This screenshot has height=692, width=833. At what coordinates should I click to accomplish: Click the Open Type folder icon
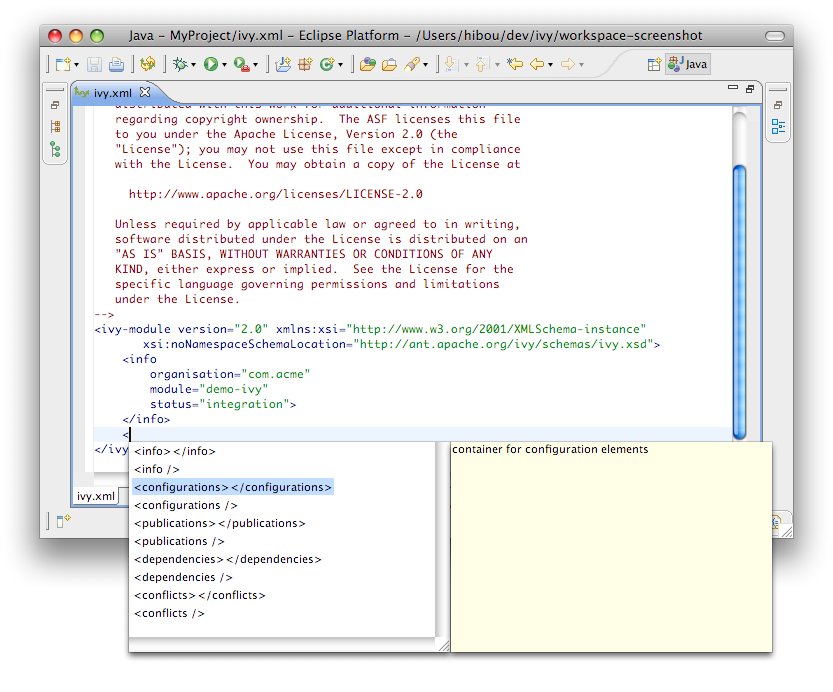pyautogui.click(x=366, y=65)
